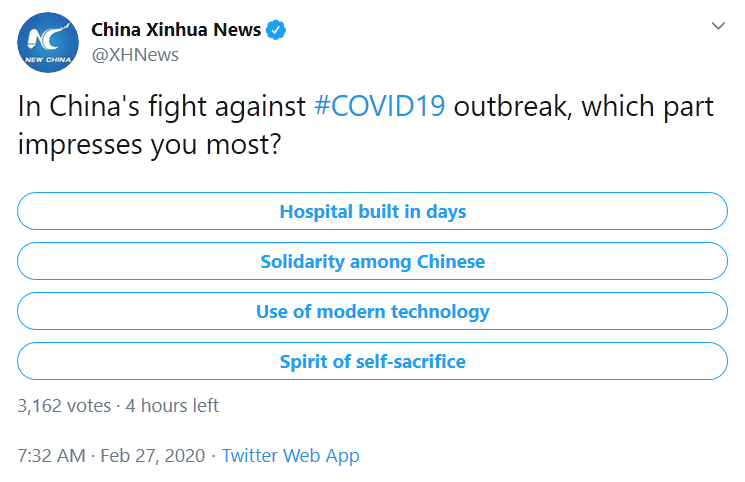Click the NEW CHINA label on logo
The image size is (745, 482).
point(48,60)
